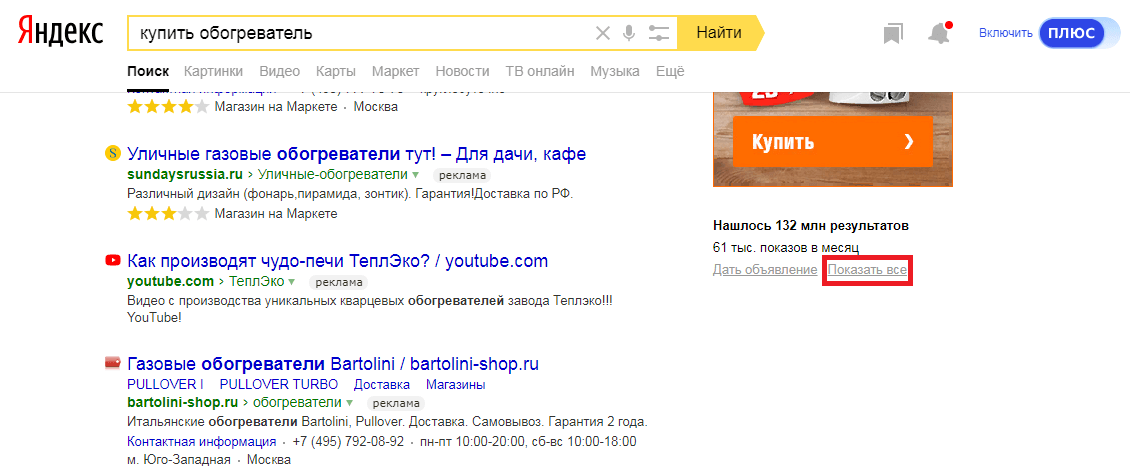
Task: Click the ПЛЮС toggle button
Action: point(1071,33)
